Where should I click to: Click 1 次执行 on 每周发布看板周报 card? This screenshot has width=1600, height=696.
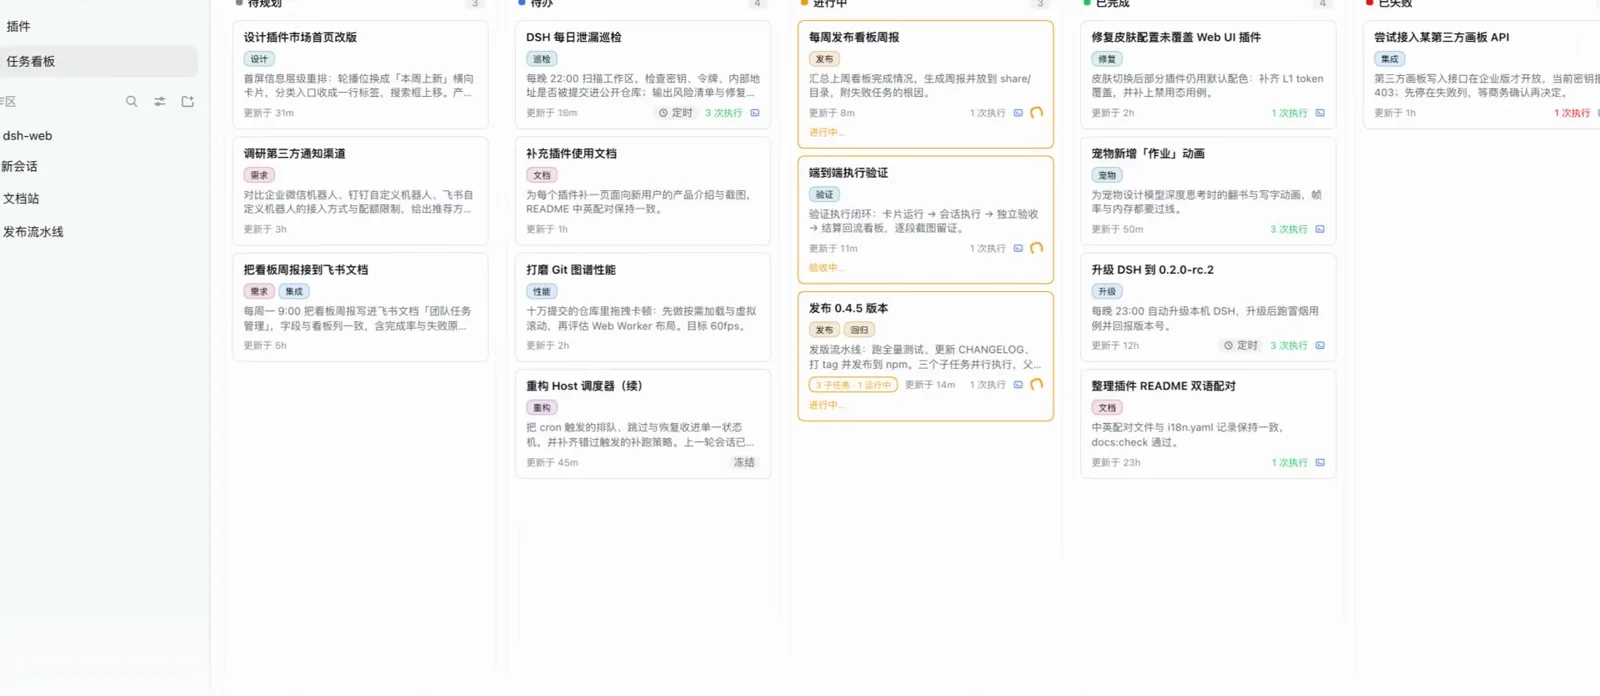click(987, 113)
